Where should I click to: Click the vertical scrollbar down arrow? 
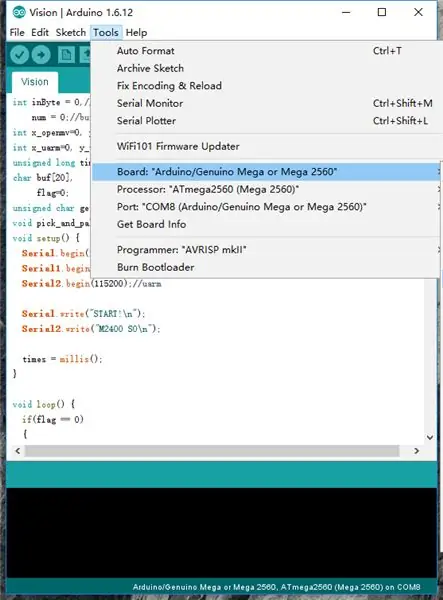[x=430, y=437]
